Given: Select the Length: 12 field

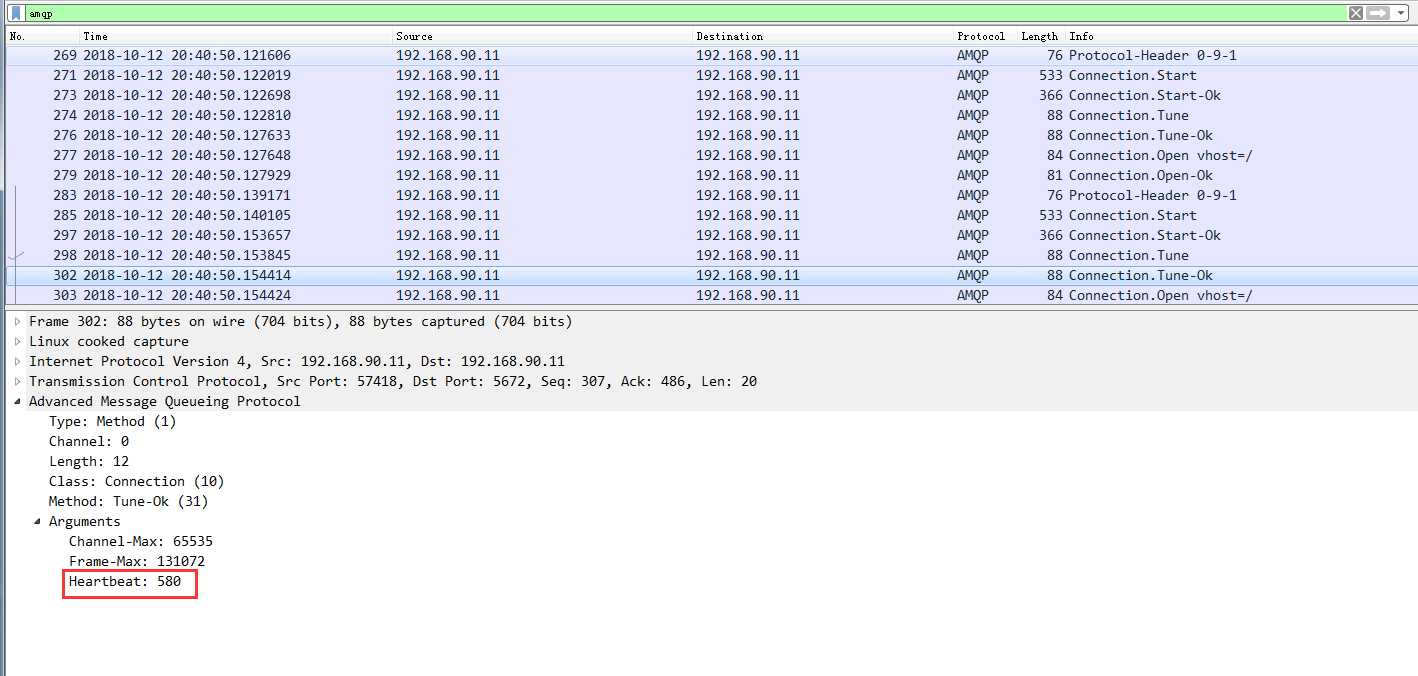Looking at the screenshot, I should tap(89, 462).
